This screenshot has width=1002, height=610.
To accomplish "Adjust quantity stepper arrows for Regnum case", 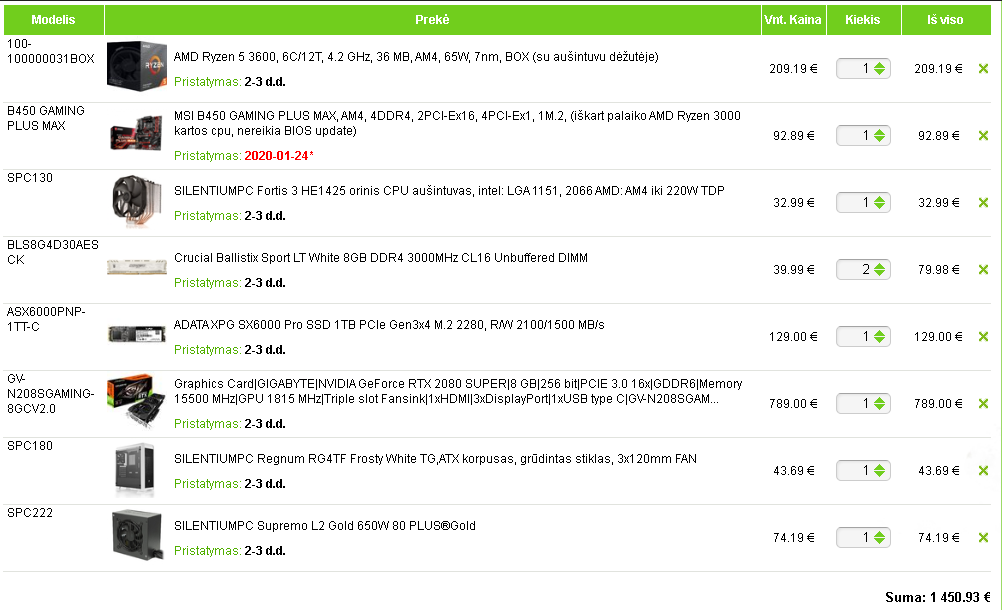I will [879, 471].
